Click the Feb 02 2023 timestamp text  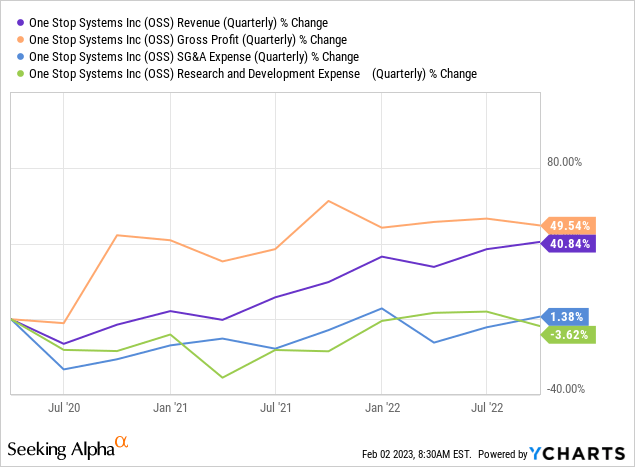pyautogui.click(x=417, y=454)
